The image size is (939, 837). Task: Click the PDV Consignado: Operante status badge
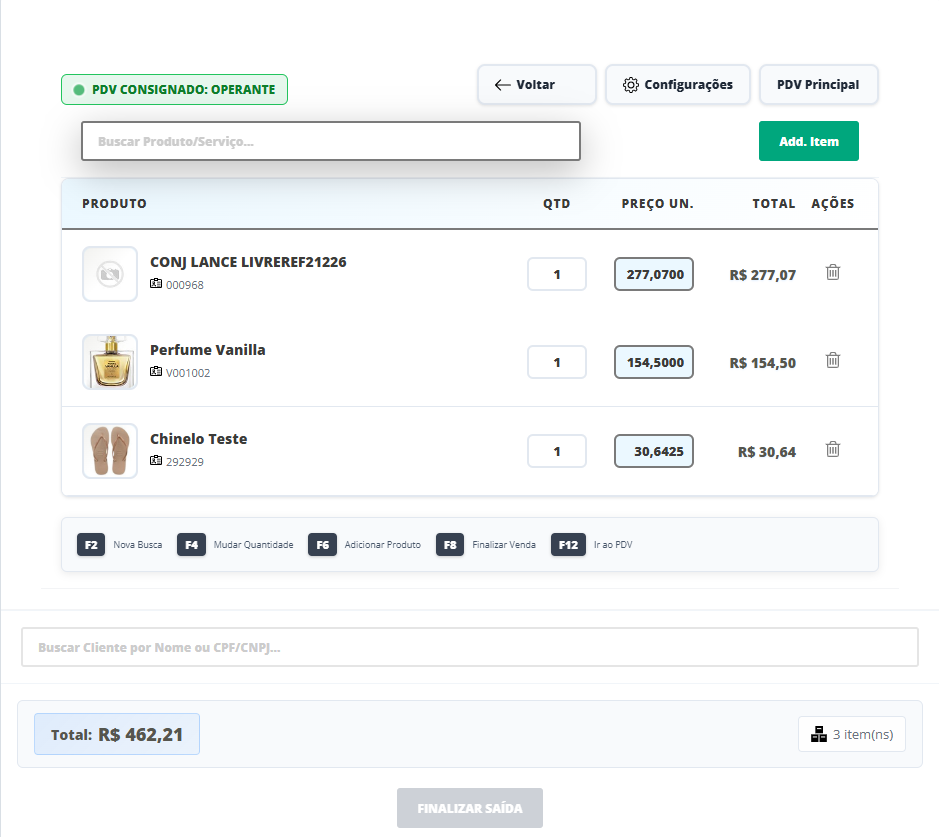click(174, 90)
